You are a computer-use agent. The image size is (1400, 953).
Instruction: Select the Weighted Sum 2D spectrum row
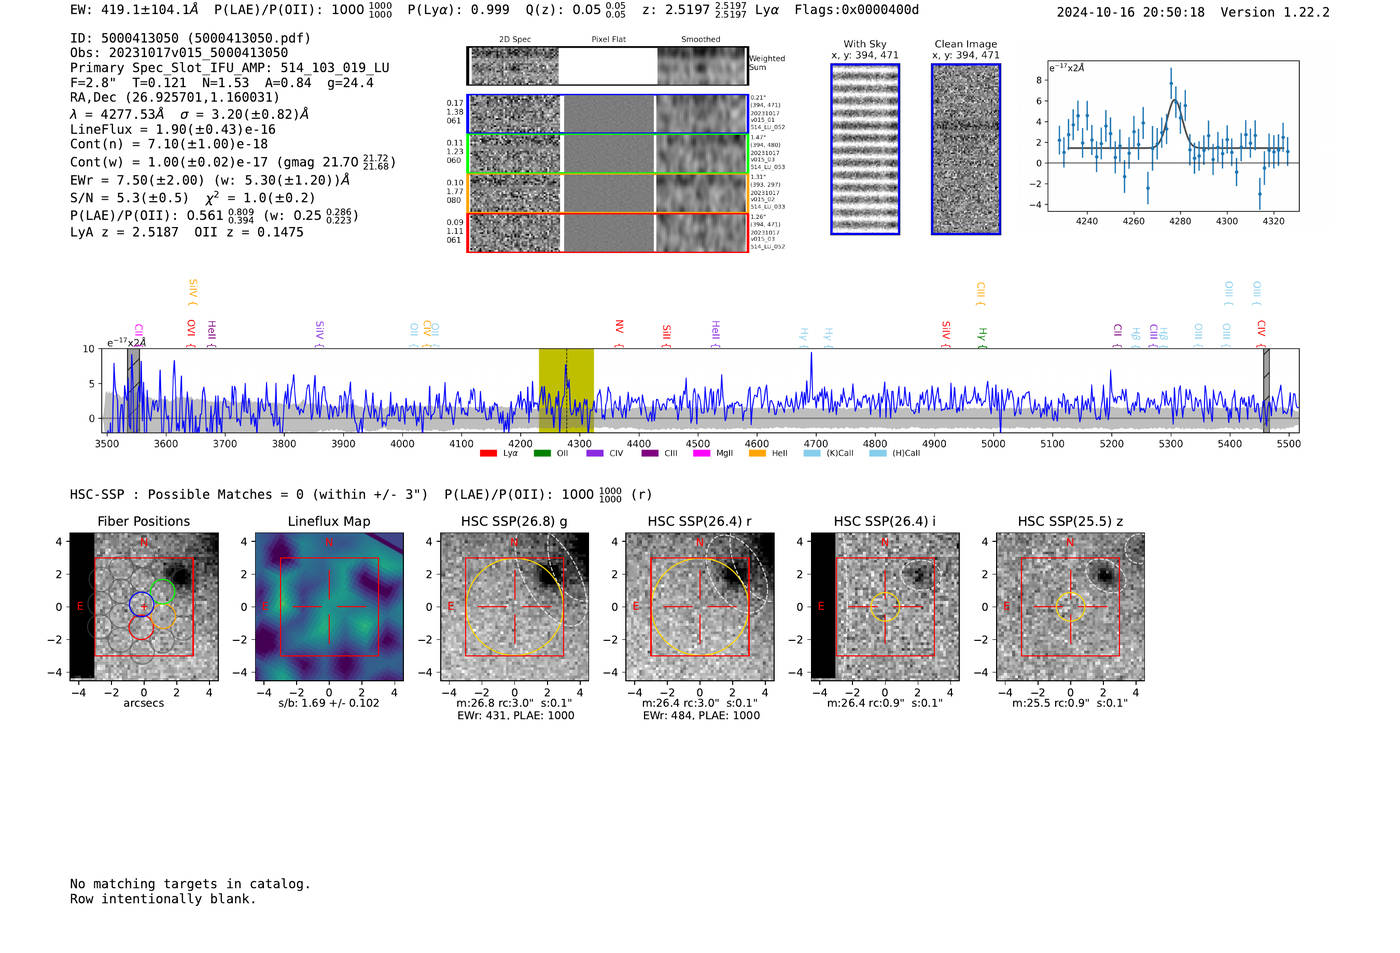click(x=608, y=66)
